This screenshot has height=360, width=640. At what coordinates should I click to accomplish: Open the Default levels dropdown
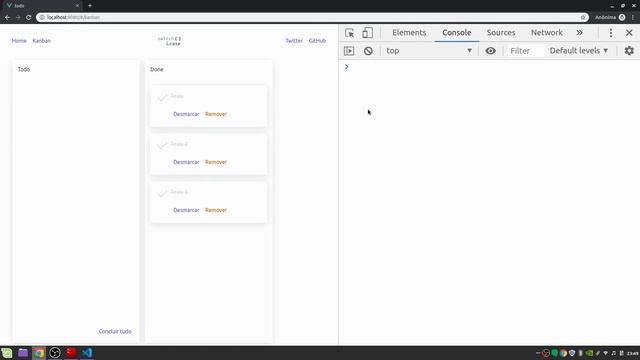[579, 51]
